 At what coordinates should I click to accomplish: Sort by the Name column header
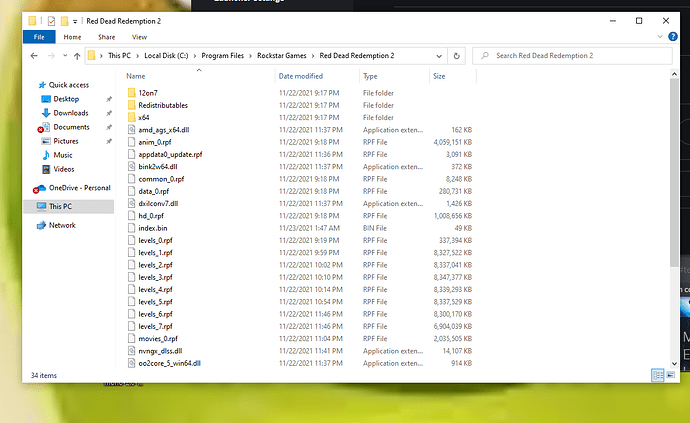point(136,76)
